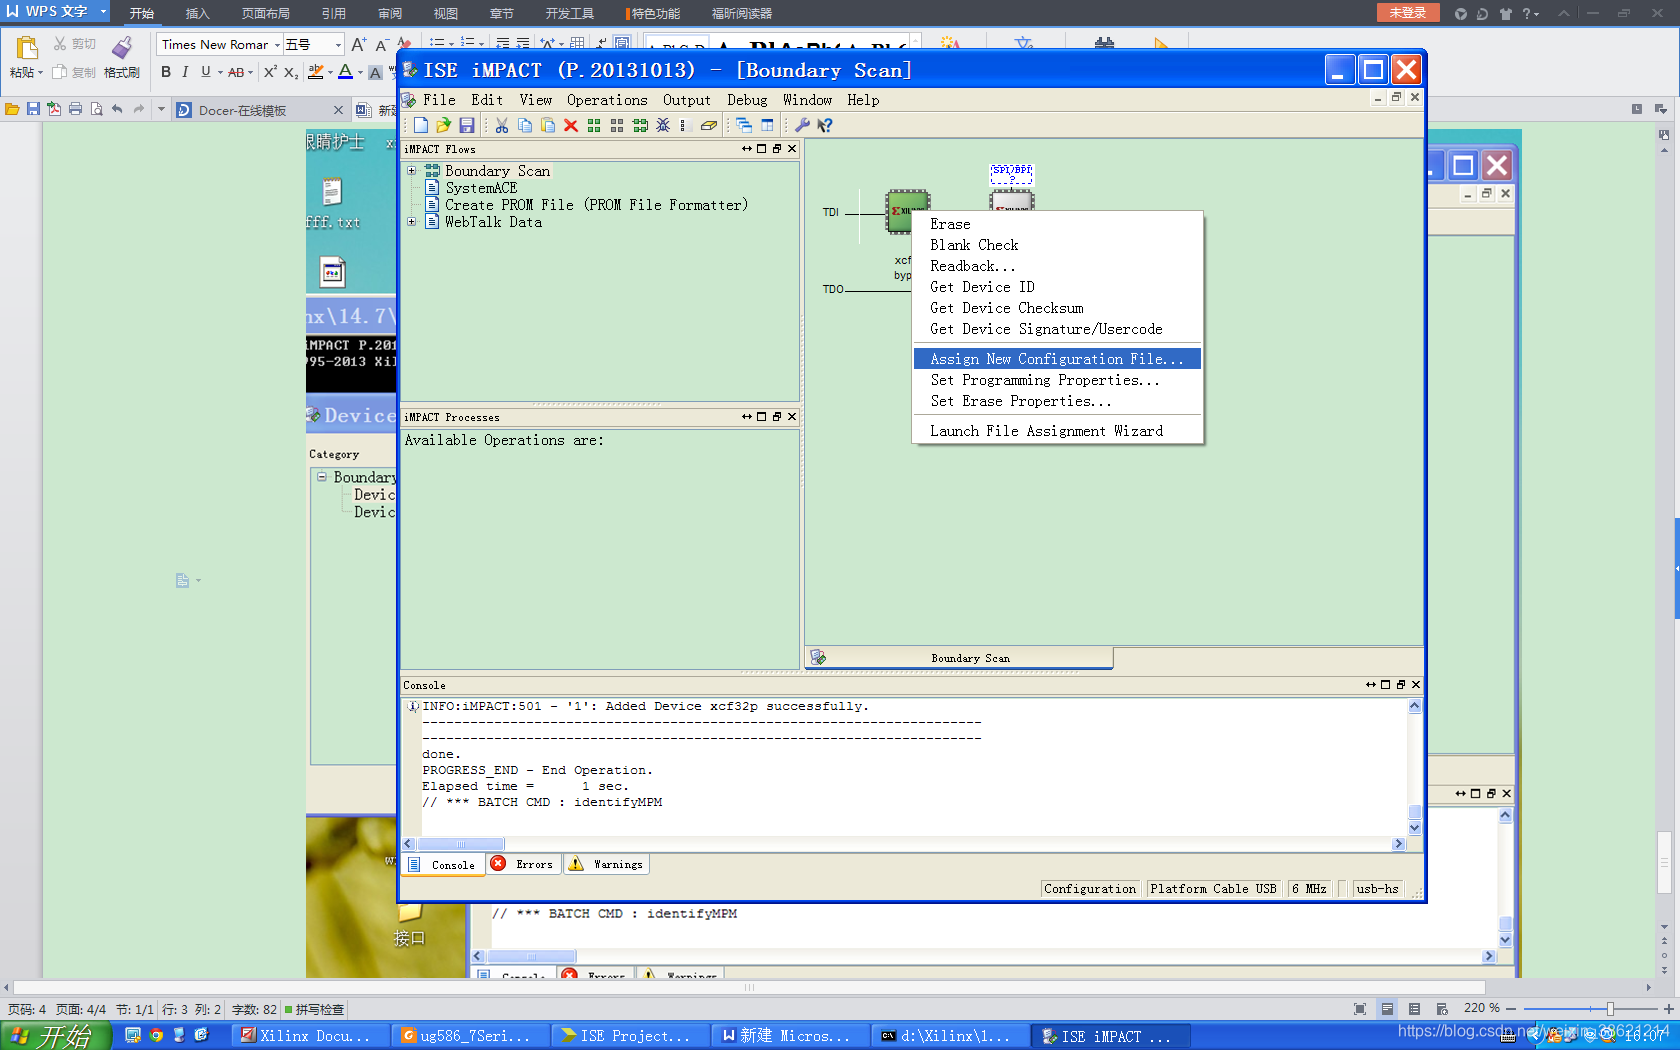Toggle the 拼写检查 spell check in status bar

pos(314,1009)
